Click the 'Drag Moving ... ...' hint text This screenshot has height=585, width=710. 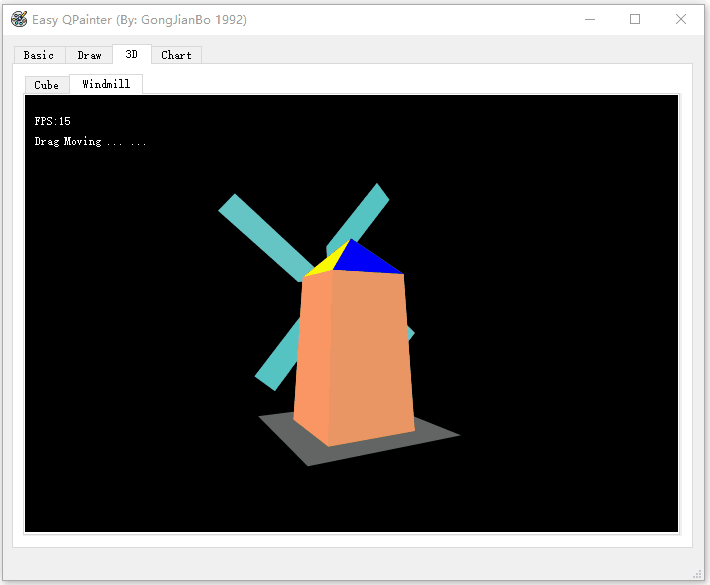pos(90,142)
